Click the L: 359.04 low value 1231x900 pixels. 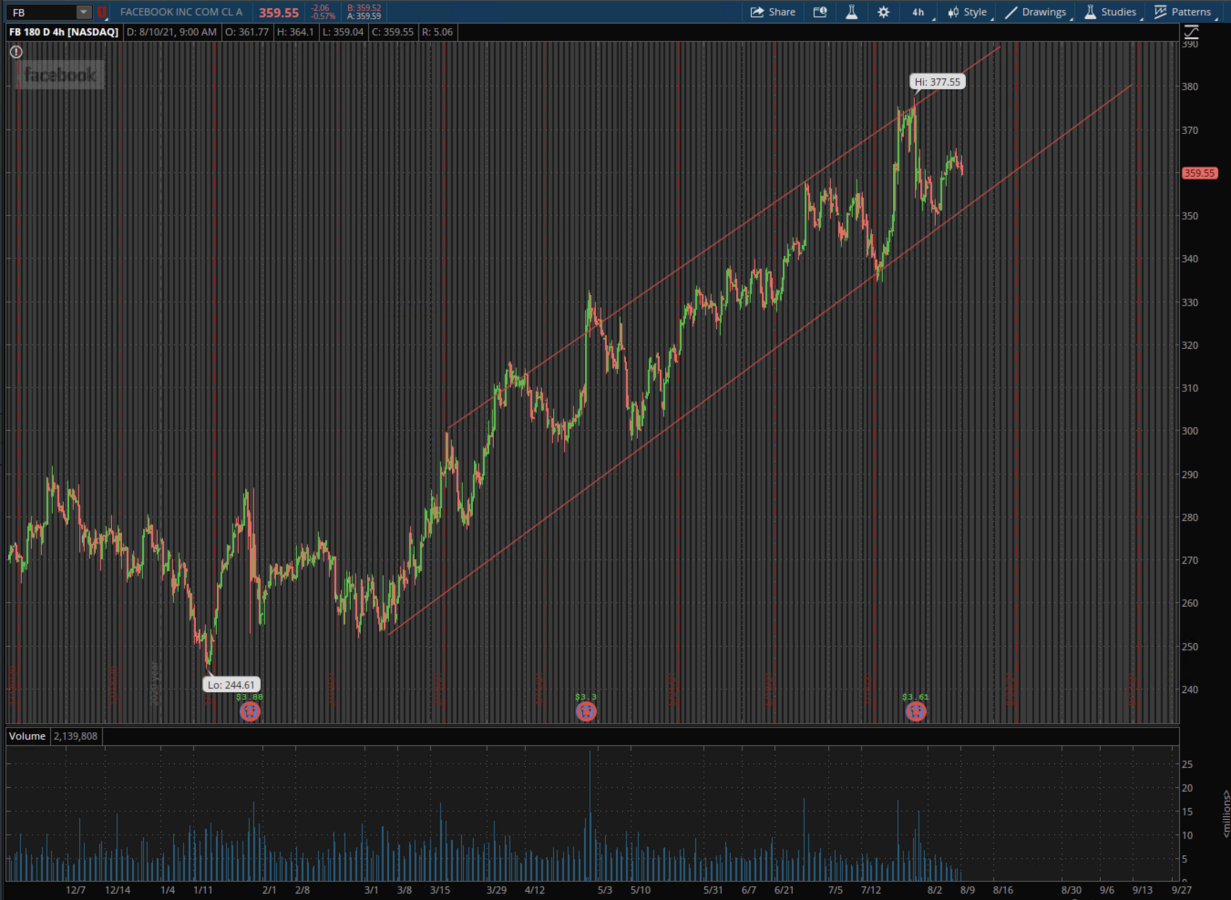pyautogui.click(x=345, y=32)
